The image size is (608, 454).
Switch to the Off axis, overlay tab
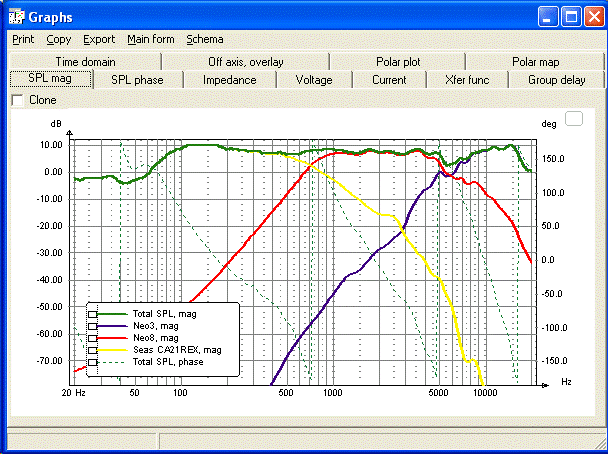tap(245, 62)
